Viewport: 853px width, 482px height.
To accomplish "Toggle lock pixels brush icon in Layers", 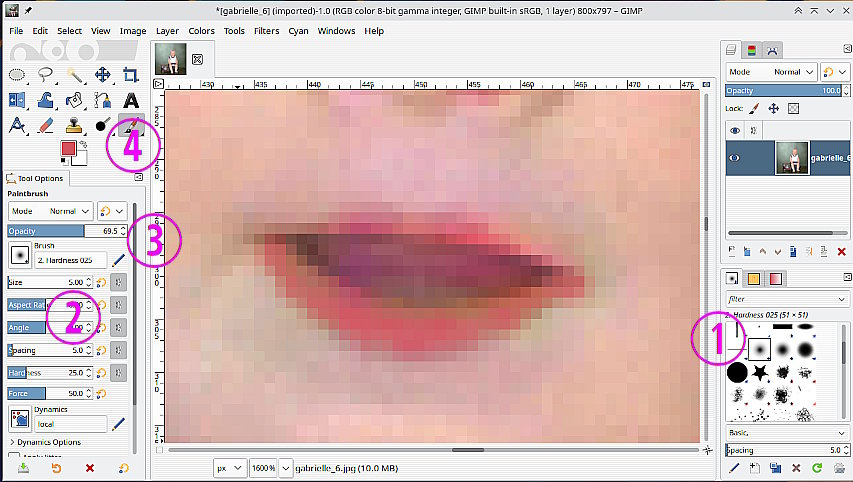I will click(755, 108).
